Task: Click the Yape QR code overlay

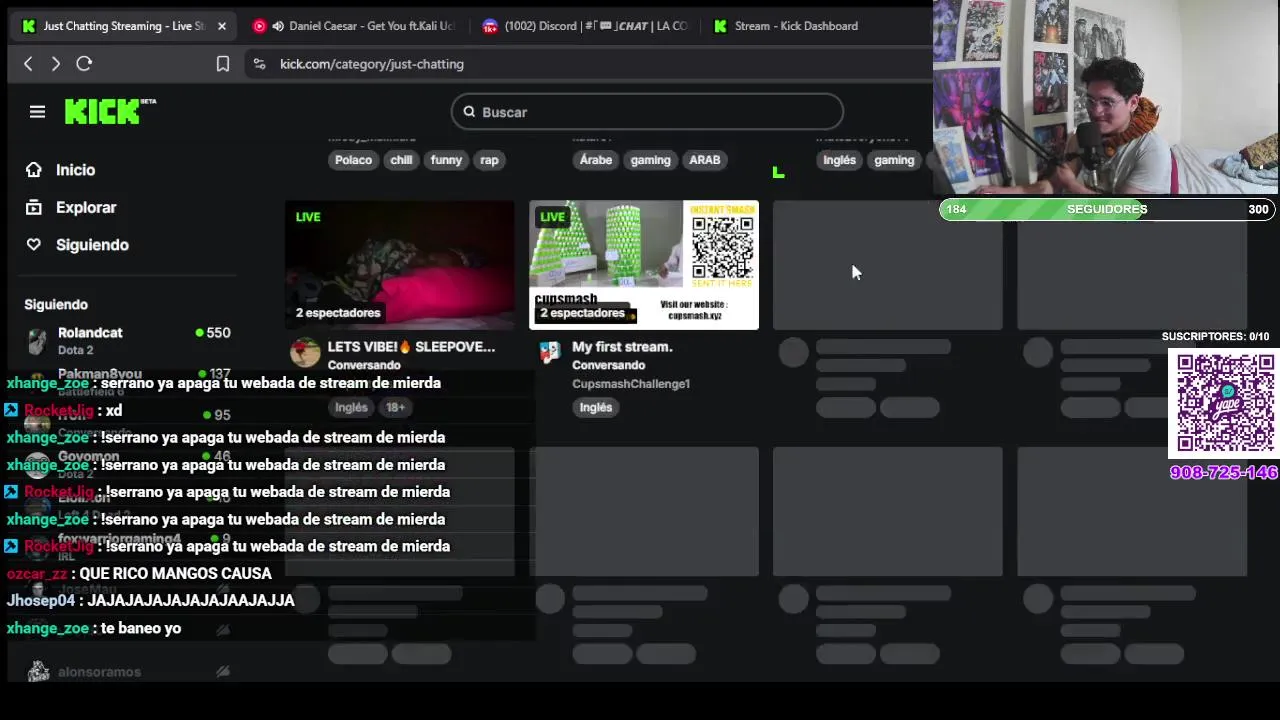Action: (x=1225, y=403)
